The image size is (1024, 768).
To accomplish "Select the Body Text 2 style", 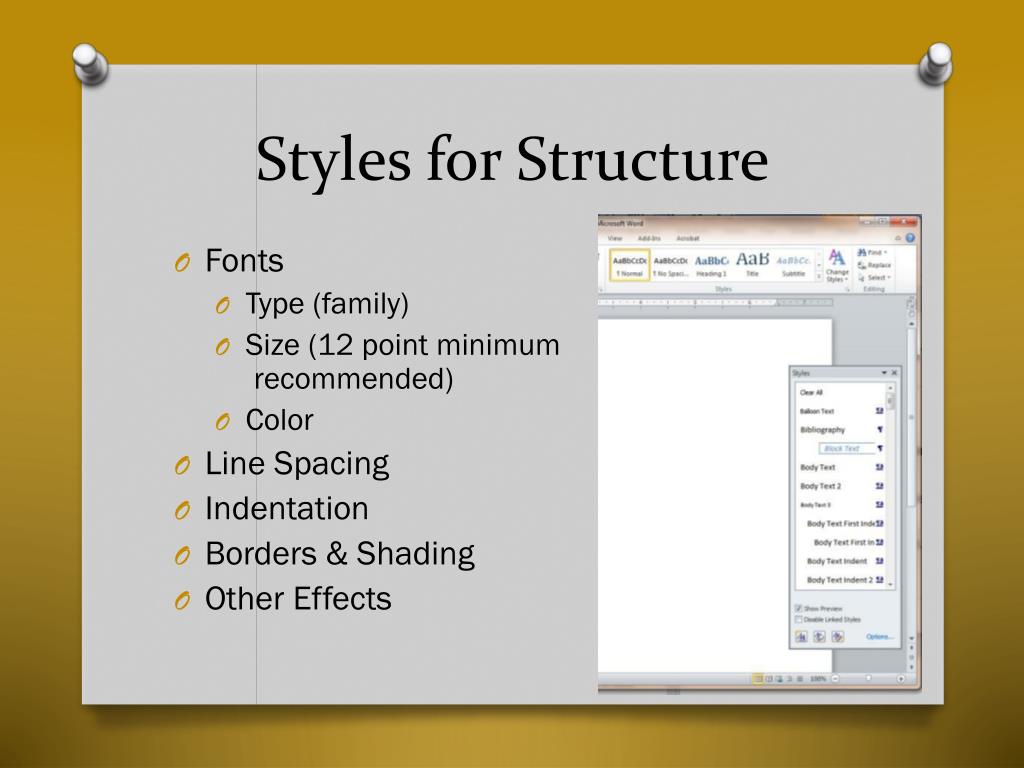I will click(820, 486).
